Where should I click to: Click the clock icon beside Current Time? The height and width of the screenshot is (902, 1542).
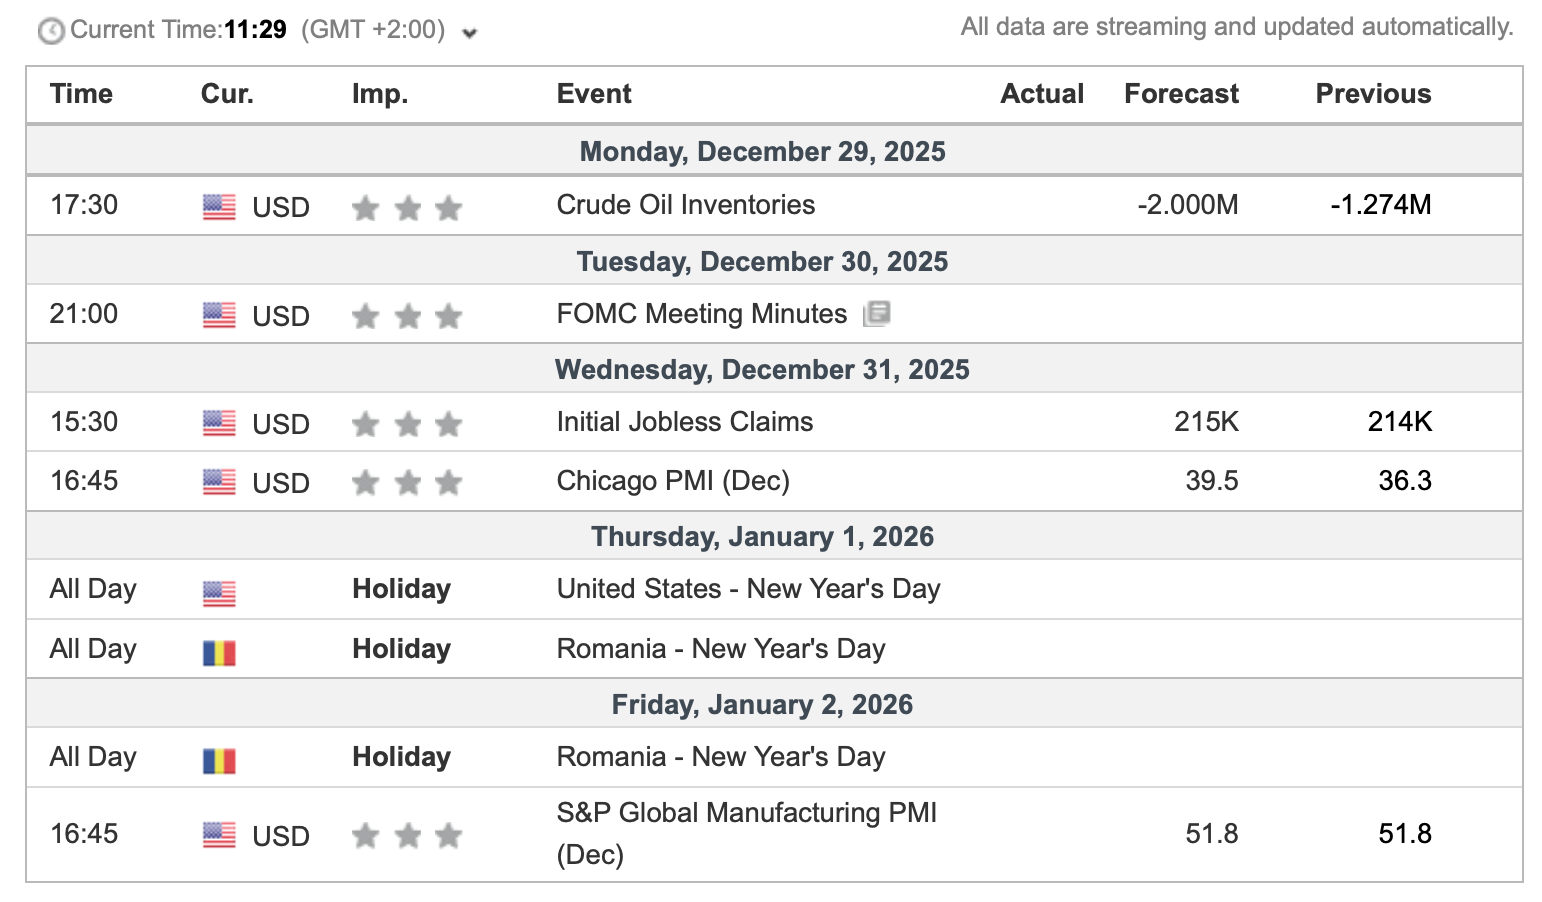point(51,31)
